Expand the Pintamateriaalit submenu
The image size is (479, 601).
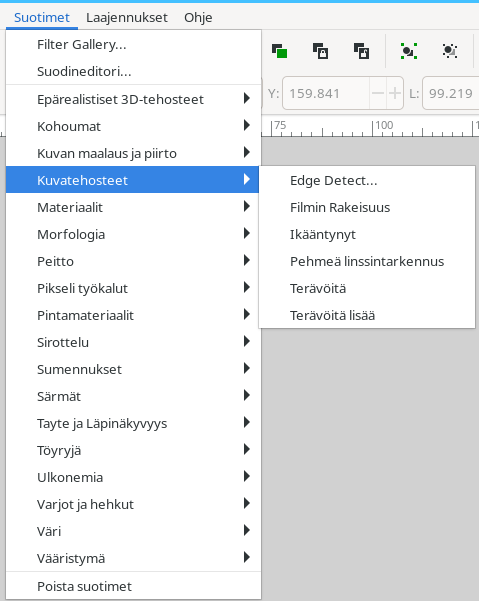point(133,315)
